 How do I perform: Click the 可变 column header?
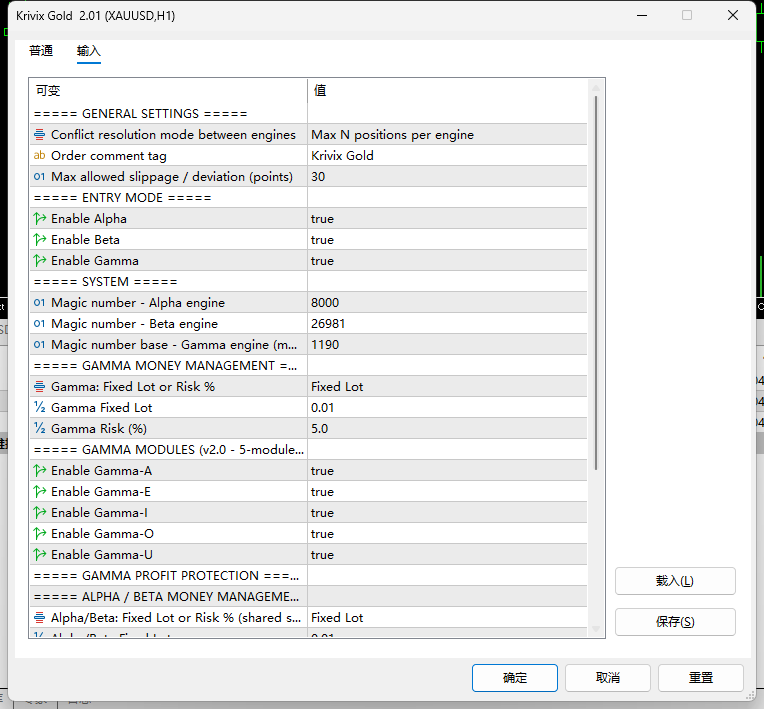tap(168, 91)
